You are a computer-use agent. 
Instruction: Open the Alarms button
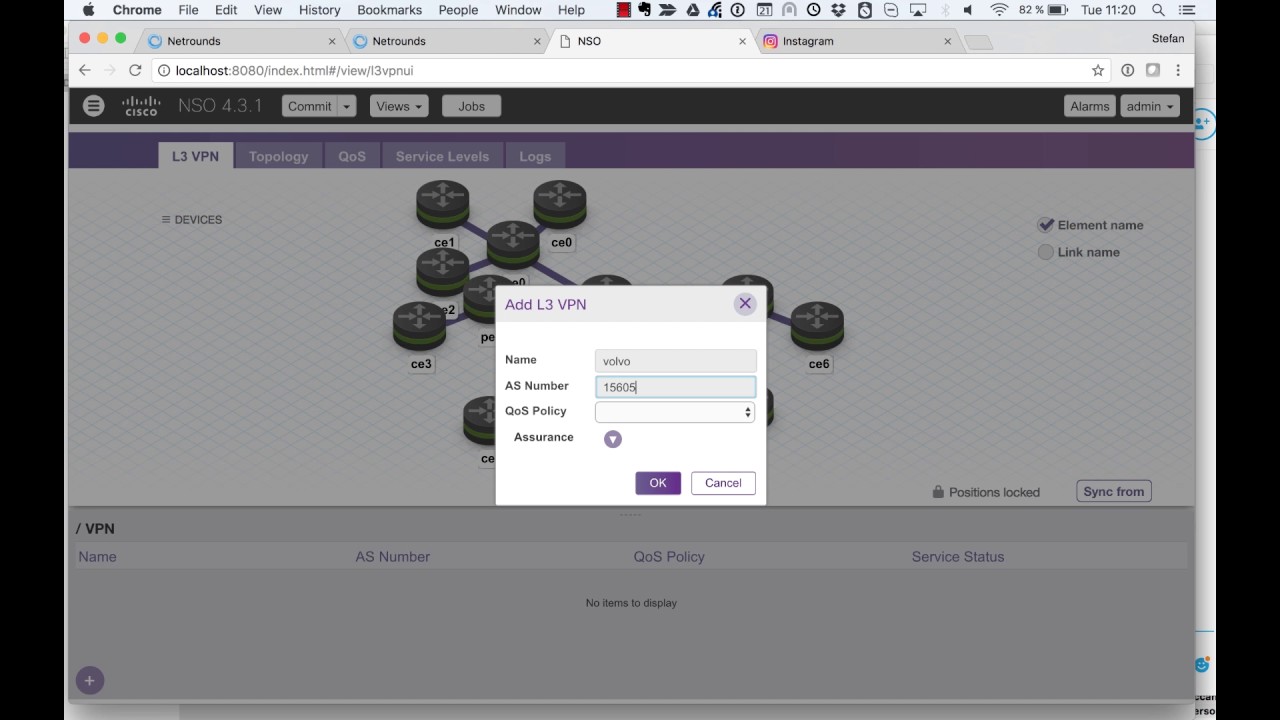coord(1090,106)
